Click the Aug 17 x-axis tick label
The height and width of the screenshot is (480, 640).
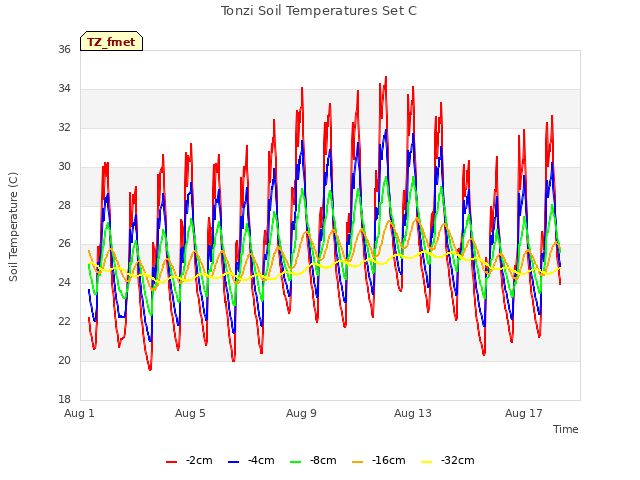coord(523,413)
